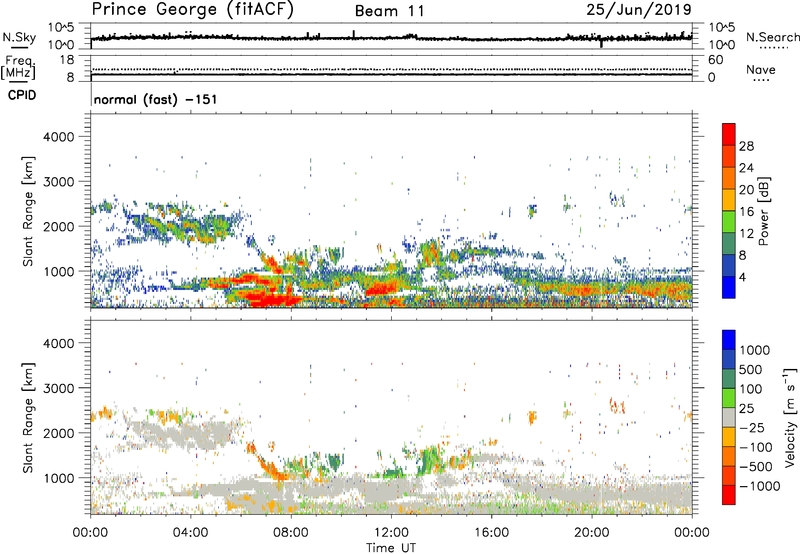Click the '3000' tick on velocity panel axis
The image size is (800, 554).
[58, 388]
